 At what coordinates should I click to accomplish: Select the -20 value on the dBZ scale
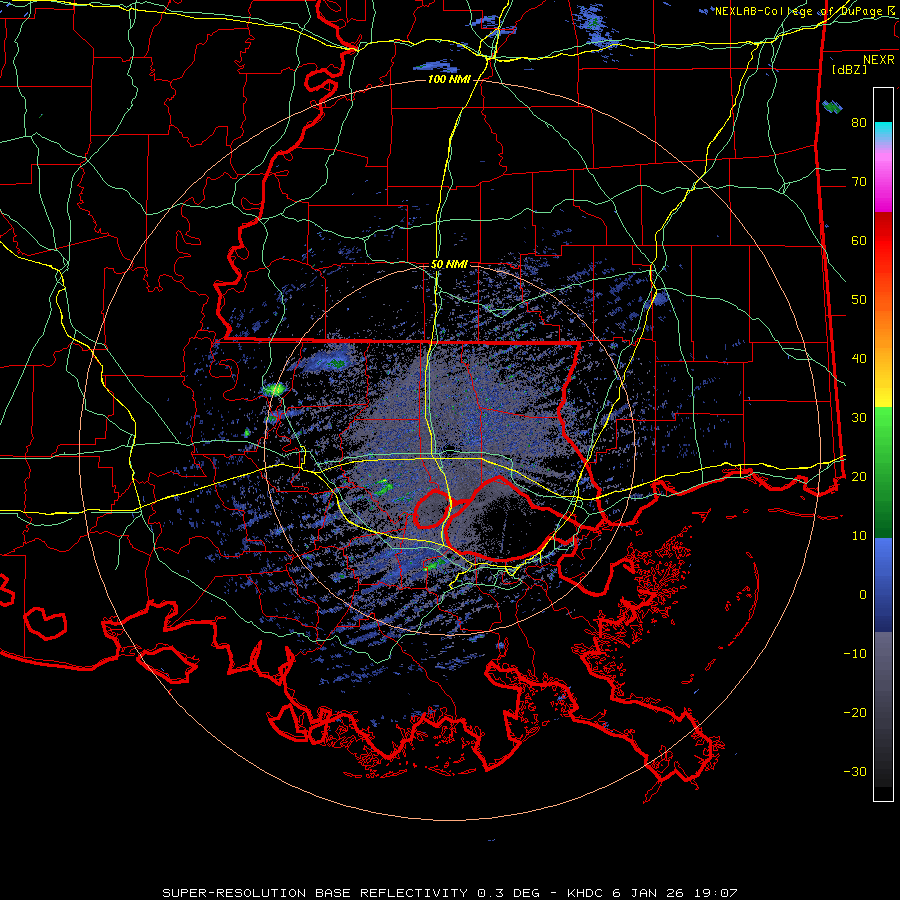coord(855,712)
